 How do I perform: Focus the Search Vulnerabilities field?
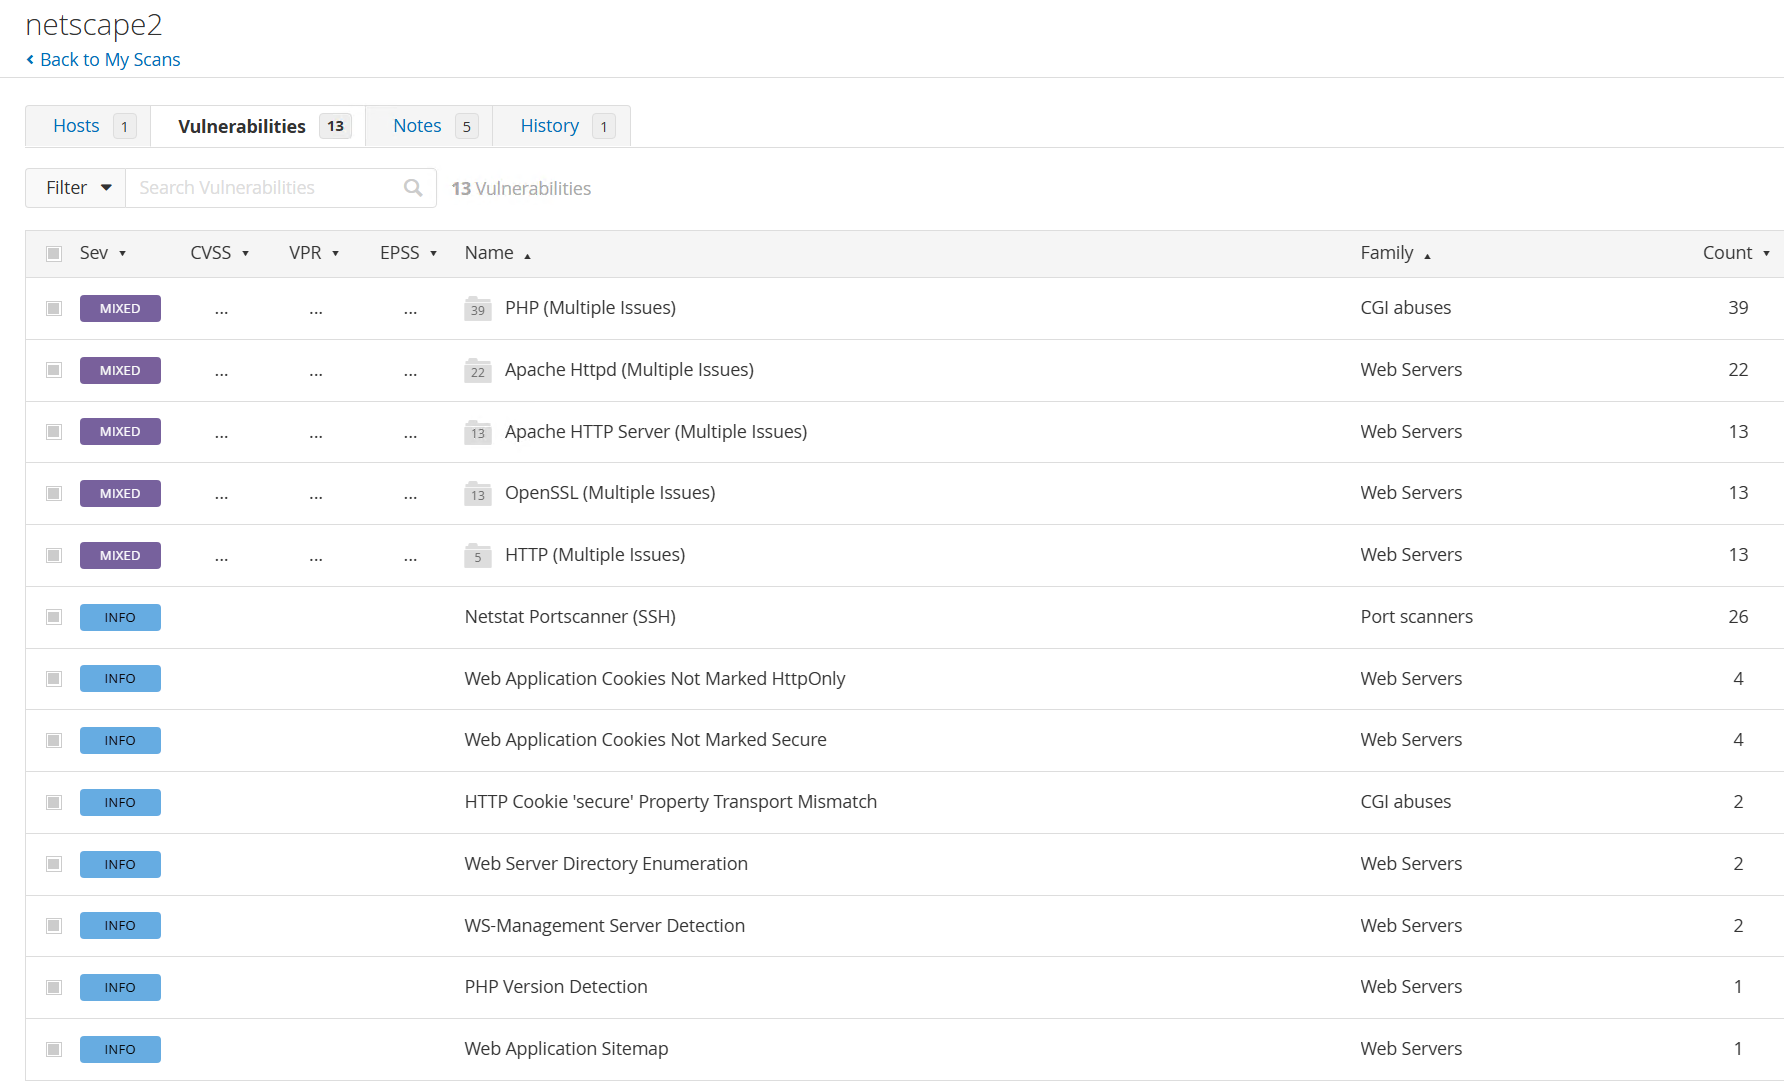[x=265, y=188]
